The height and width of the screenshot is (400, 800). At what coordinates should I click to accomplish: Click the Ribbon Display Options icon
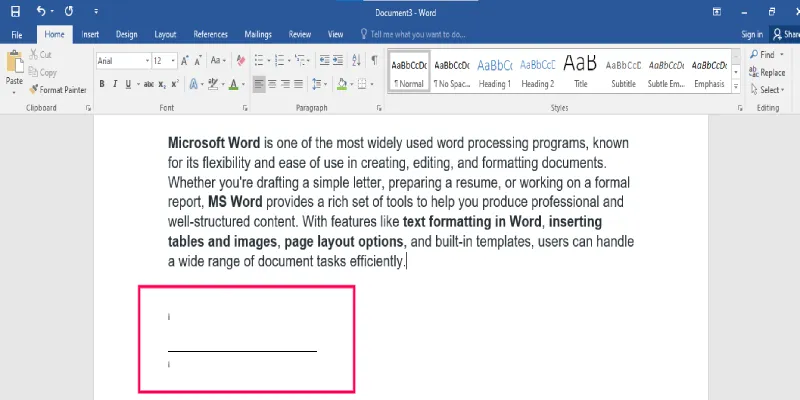717,11
